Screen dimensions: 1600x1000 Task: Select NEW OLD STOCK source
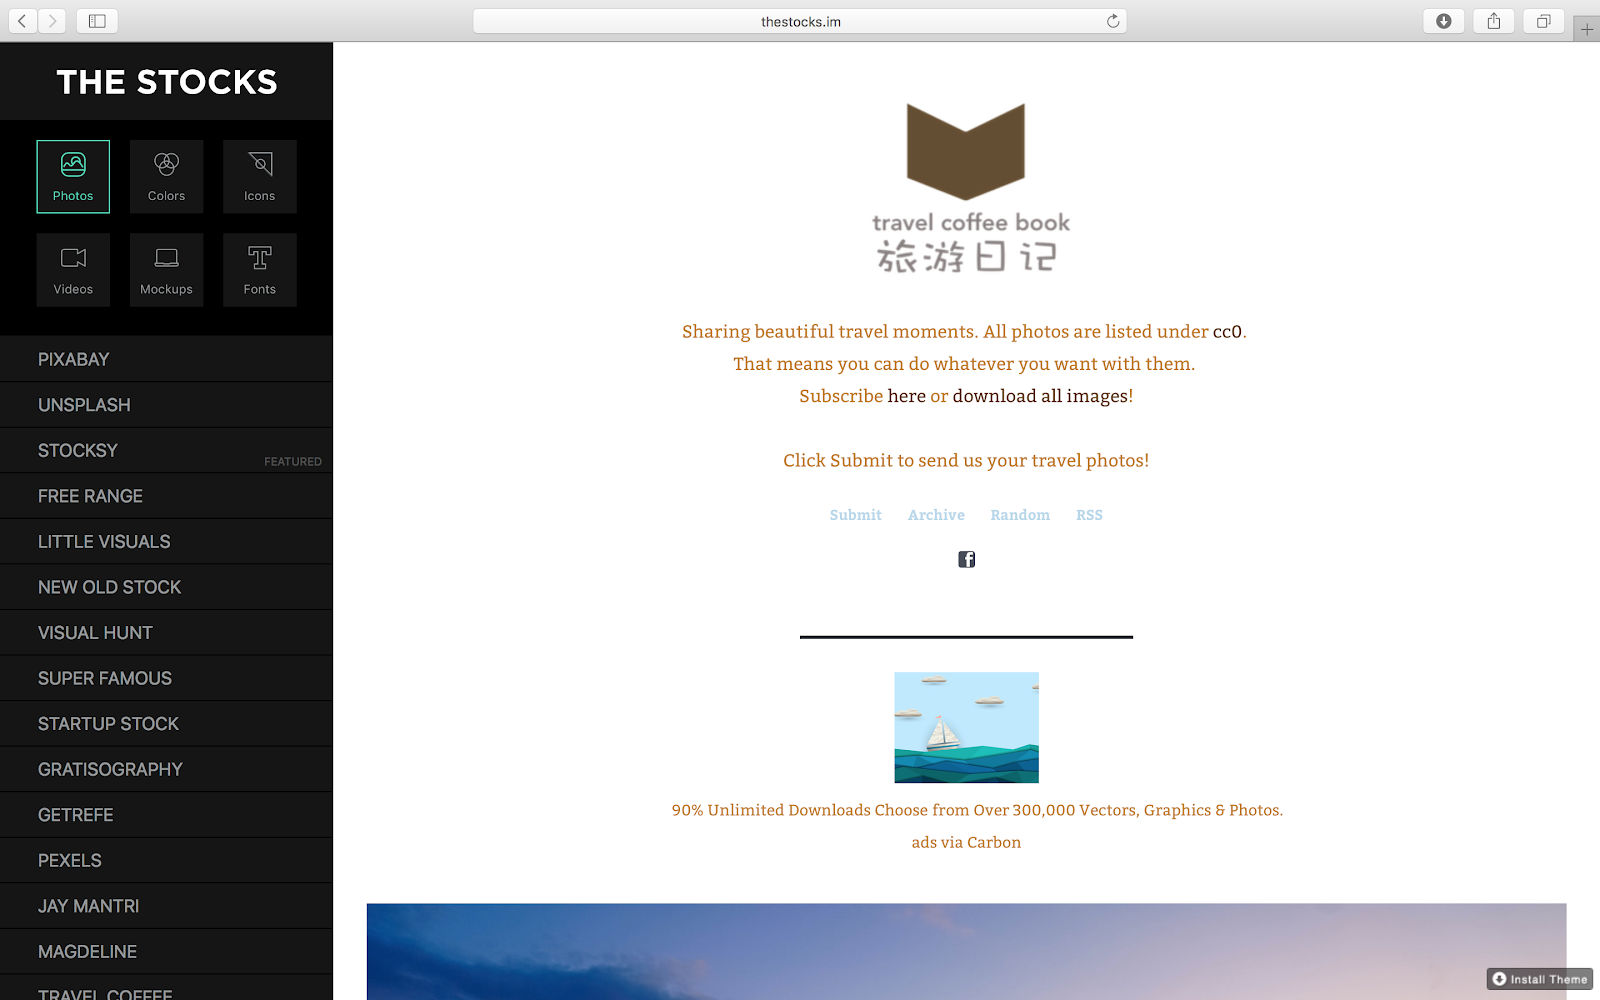166,587
